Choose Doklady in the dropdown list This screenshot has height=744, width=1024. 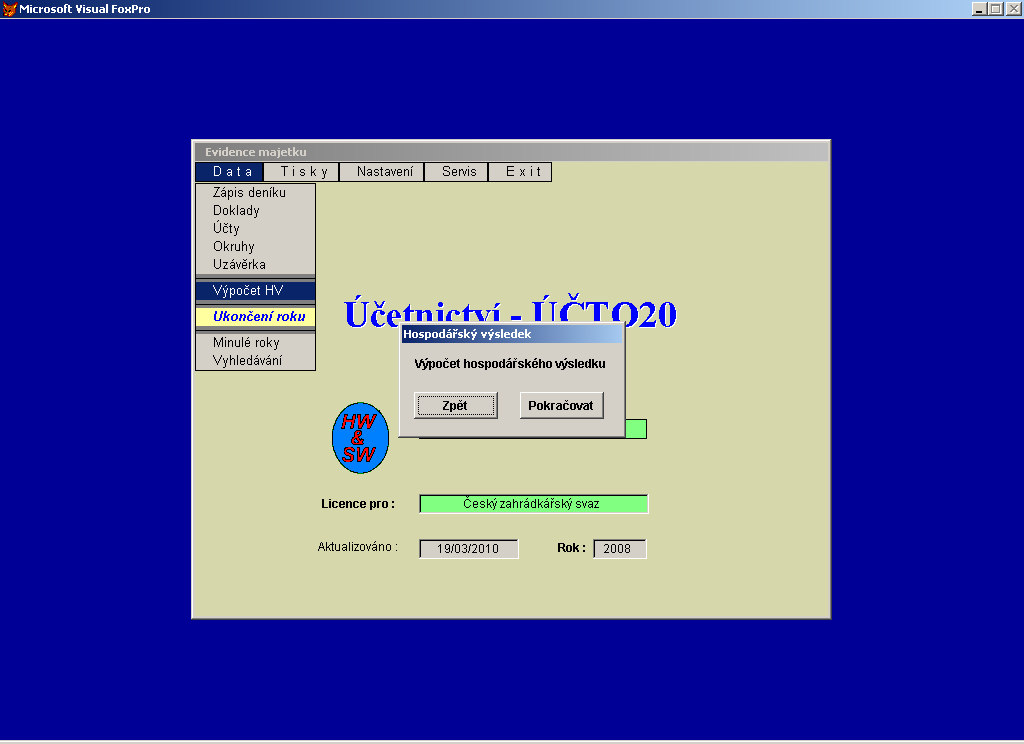[255, 210]
